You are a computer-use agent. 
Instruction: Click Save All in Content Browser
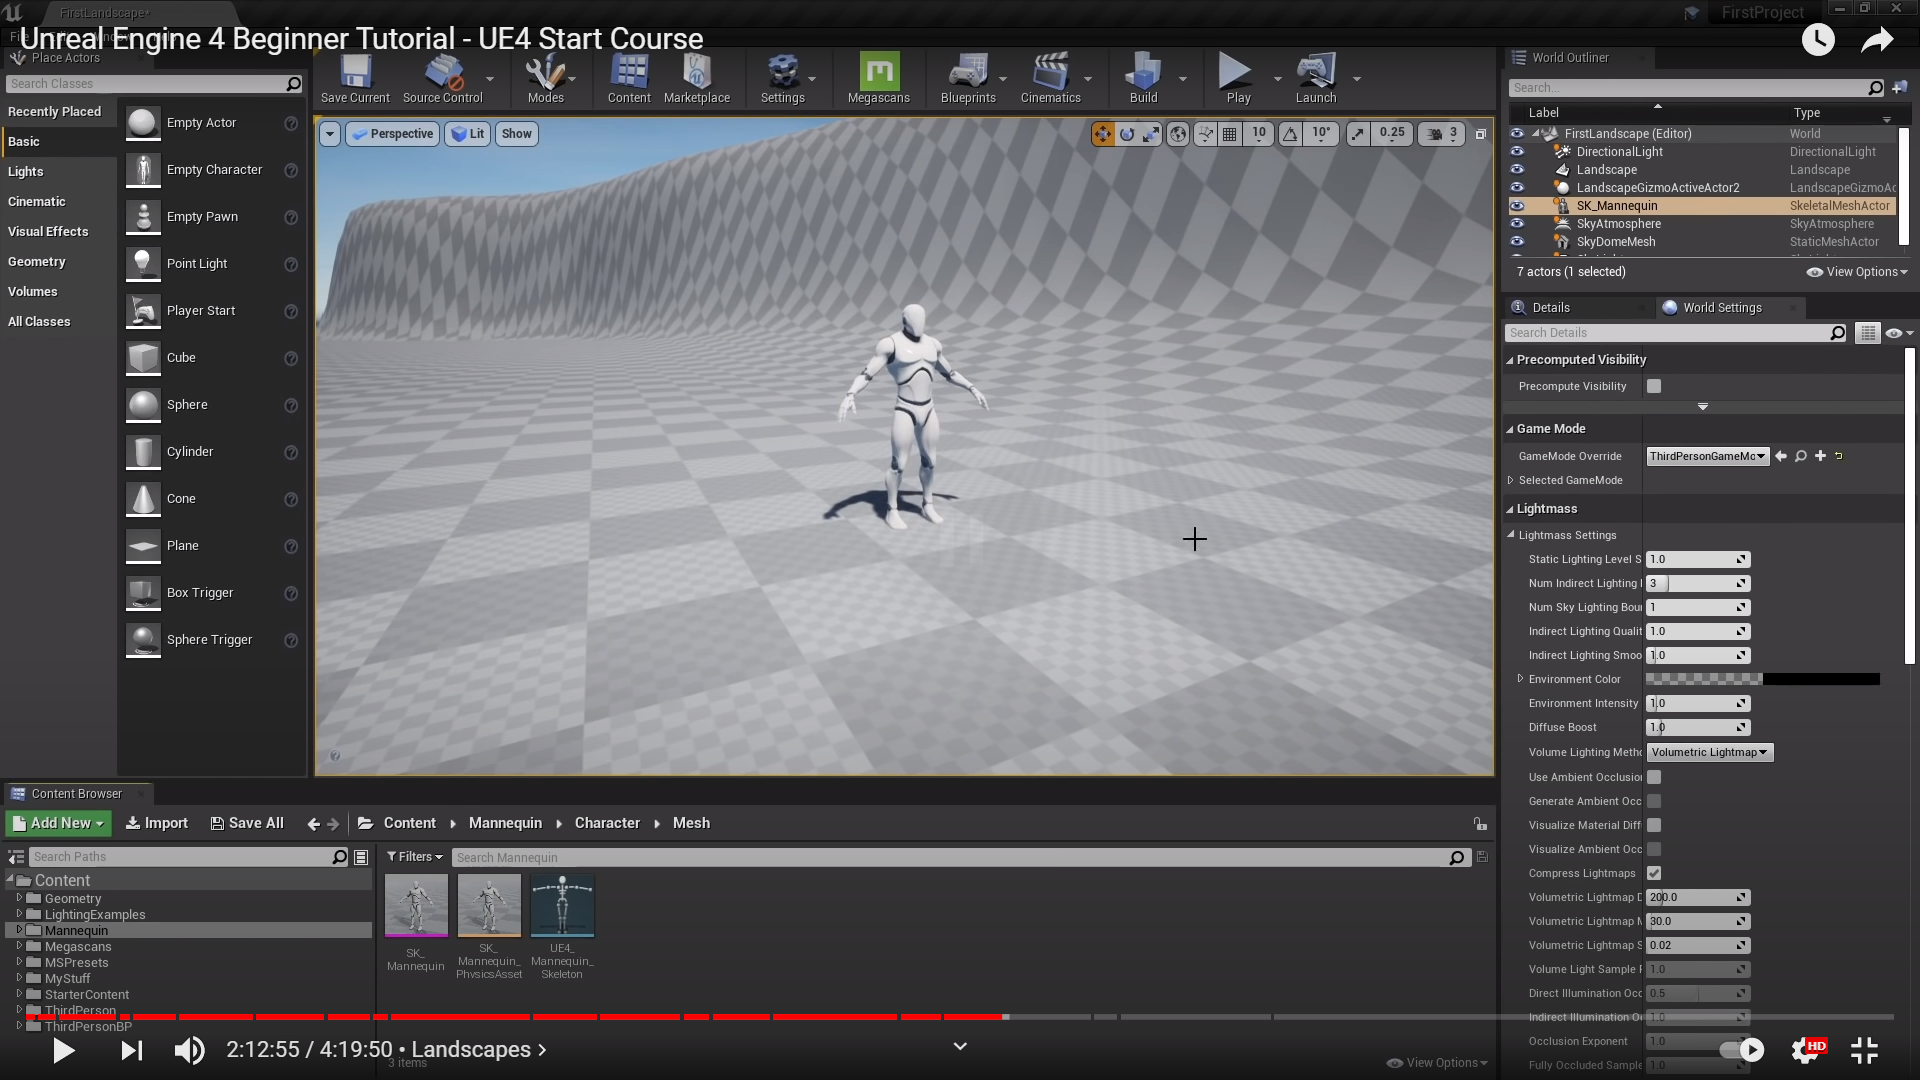[x=247, y=823]
